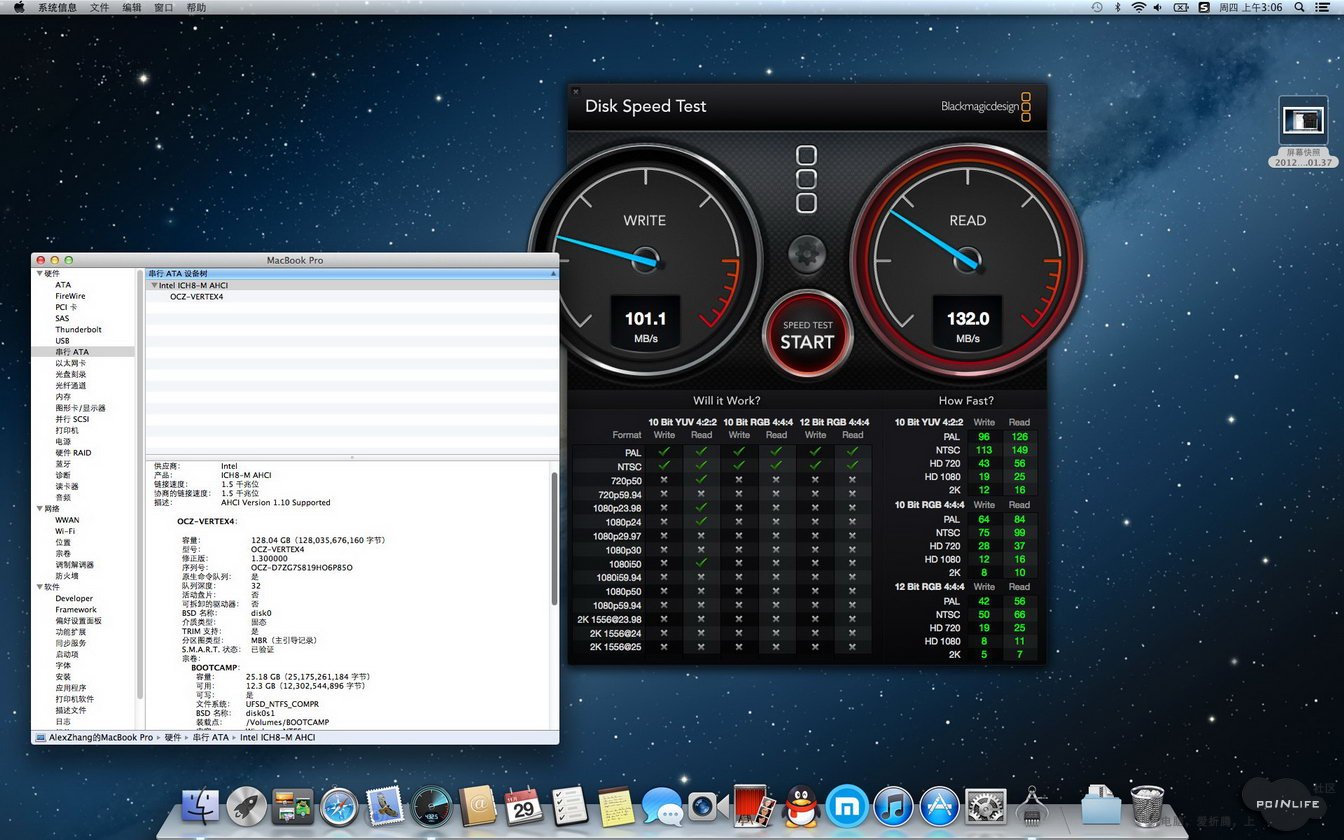
Task: Open the 窗口 menu
Action: click(164, 7)
